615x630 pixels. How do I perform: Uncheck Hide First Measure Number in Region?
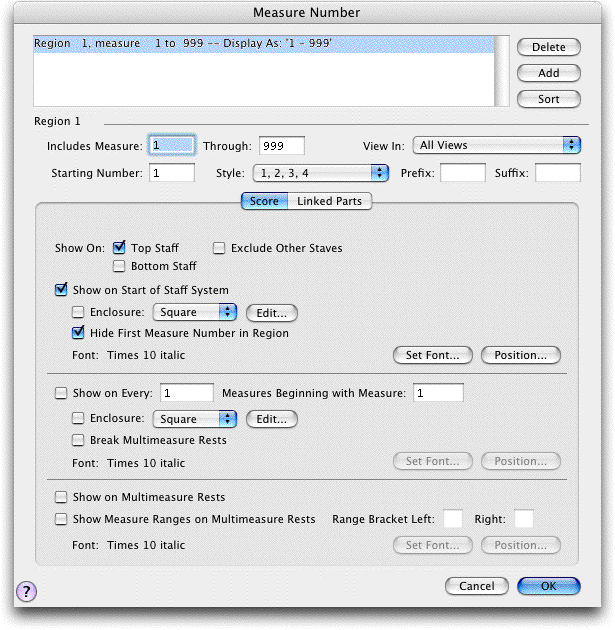click(78, 333)
